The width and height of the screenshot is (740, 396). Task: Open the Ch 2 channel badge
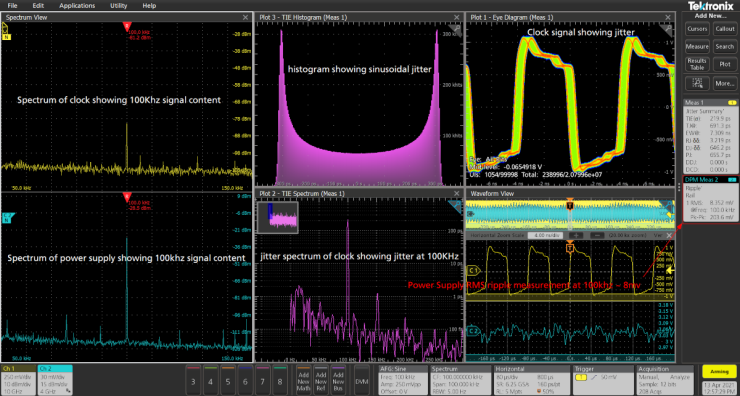[x=55, y=380]
